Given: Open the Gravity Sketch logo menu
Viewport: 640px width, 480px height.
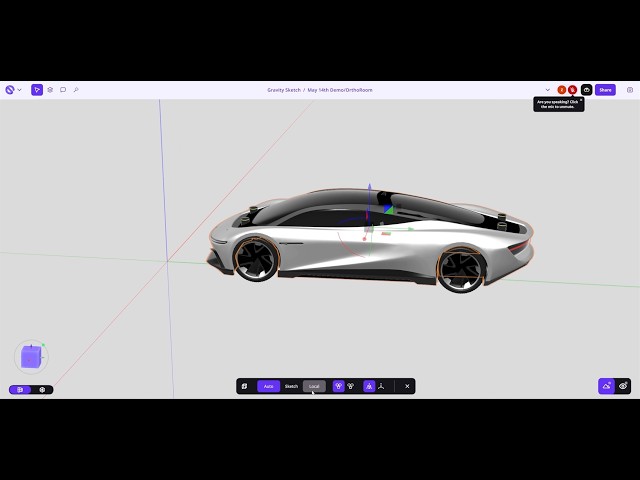Looking at the screenshot, I should point(10,90).
